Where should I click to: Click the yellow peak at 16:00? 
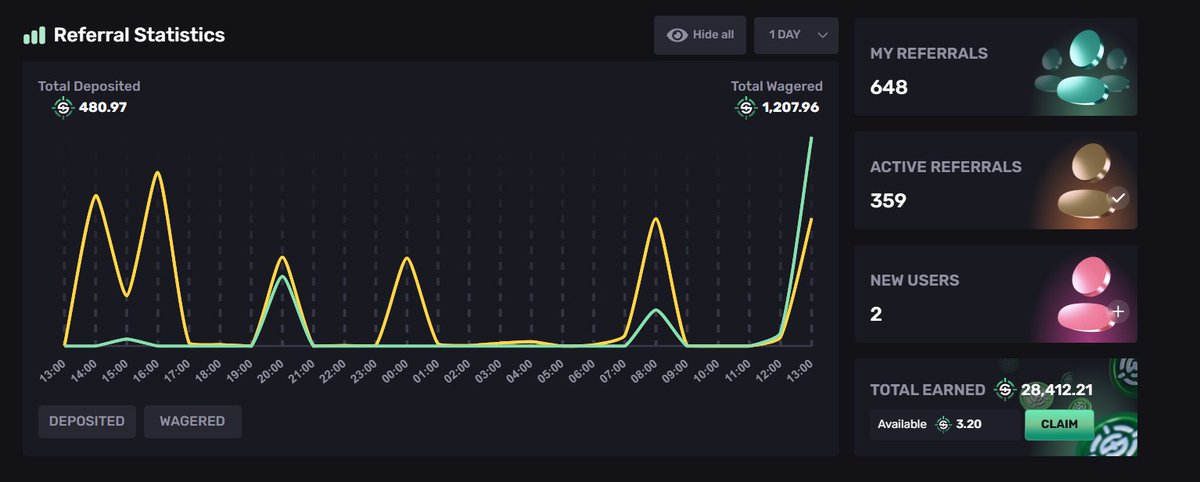click(x=157, y=173)
